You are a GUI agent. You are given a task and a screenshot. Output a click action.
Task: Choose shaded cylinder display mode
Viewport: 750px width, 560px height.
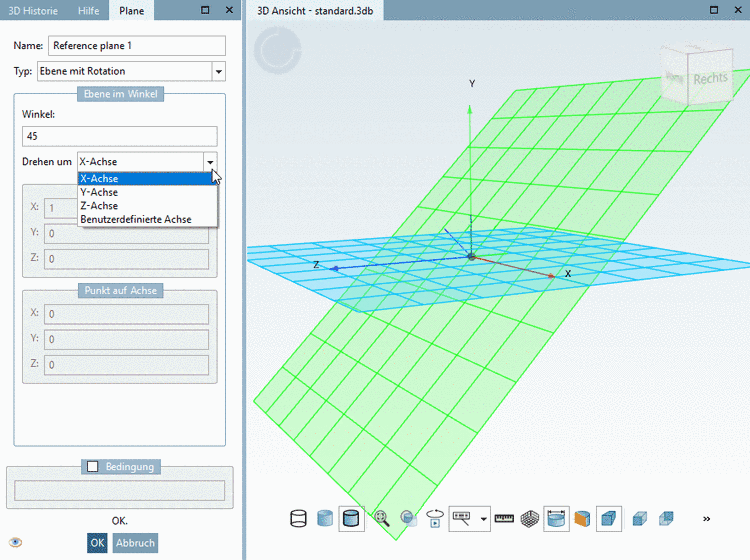point(325,518)
